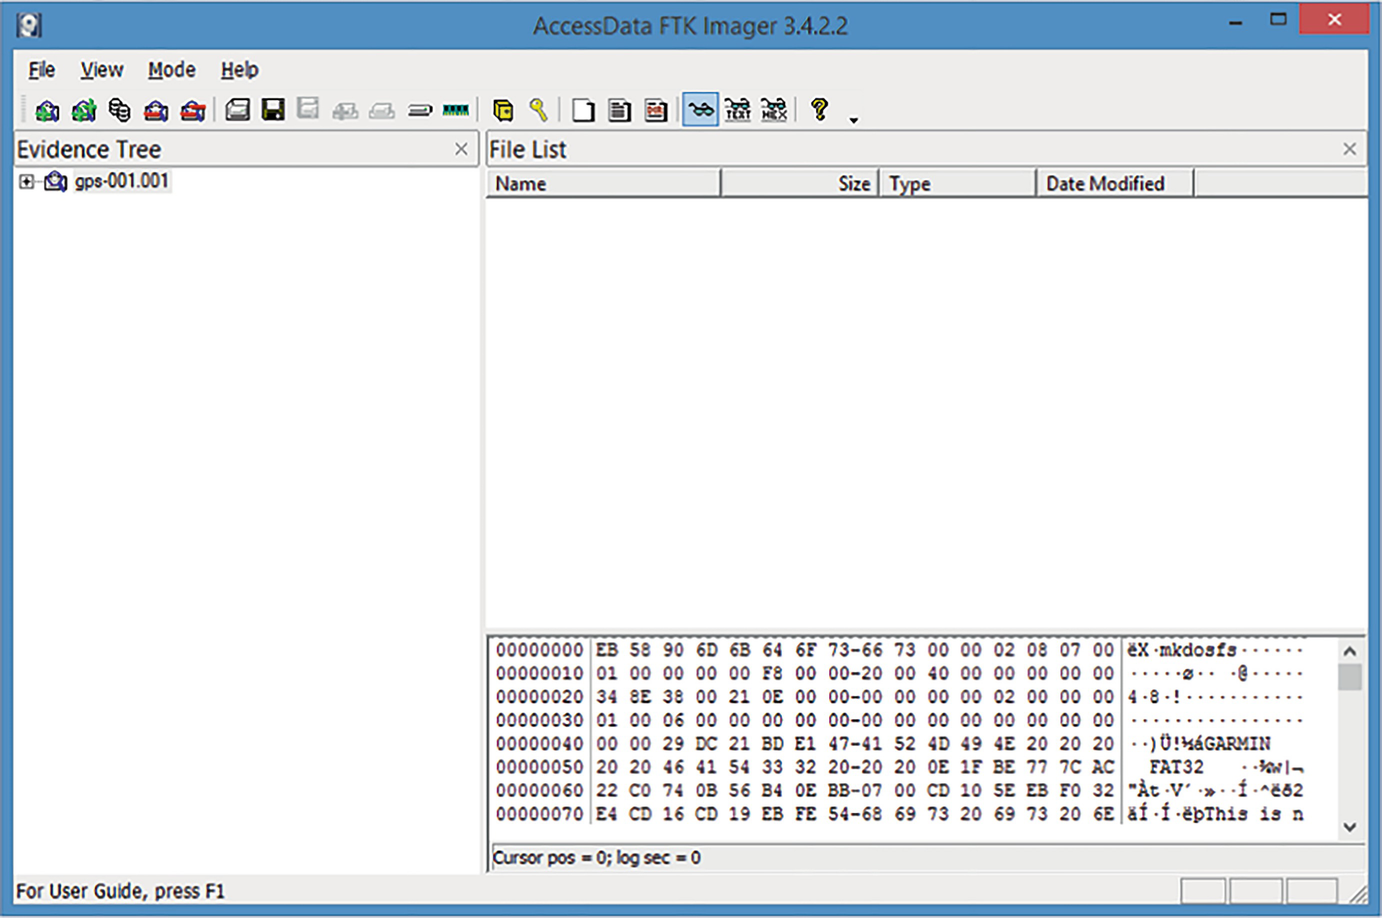Close the Evidence Tree pane

[x=461, y=149]
